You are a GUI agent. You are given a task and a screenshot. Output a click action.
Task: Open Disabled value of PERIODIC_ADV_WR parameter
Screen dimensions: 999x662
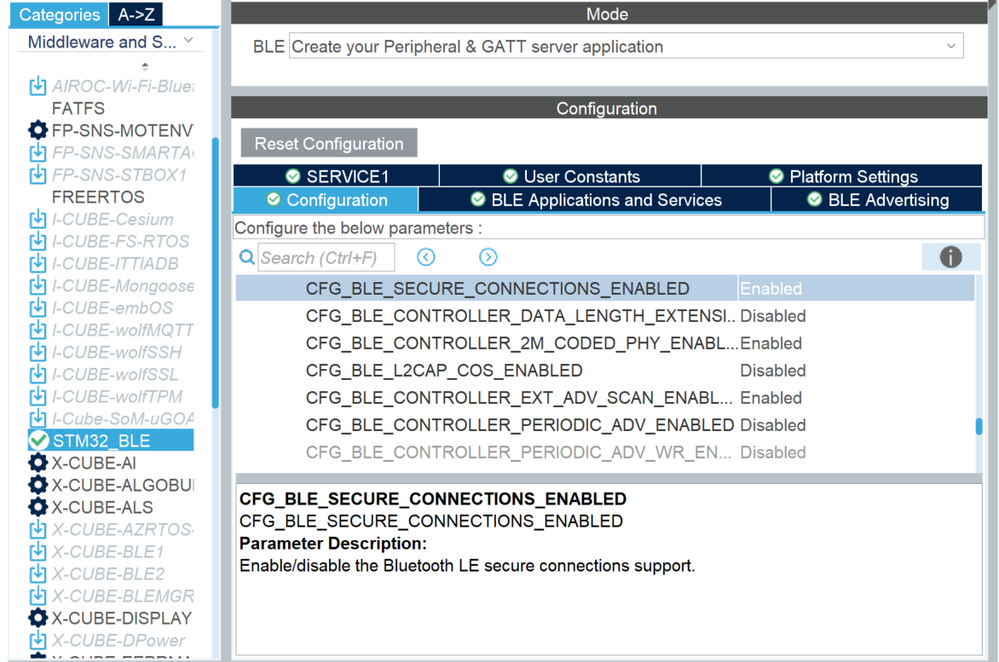[x=856, y=452]
